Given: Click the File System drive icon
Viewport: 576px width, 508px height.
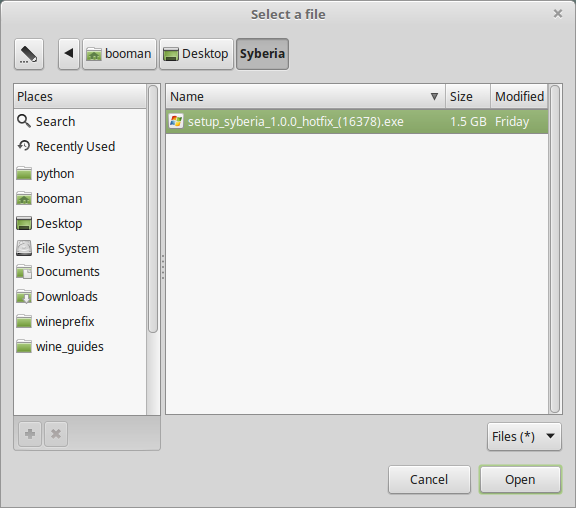Looking at the screenshot, I should (x=24, y=248).
